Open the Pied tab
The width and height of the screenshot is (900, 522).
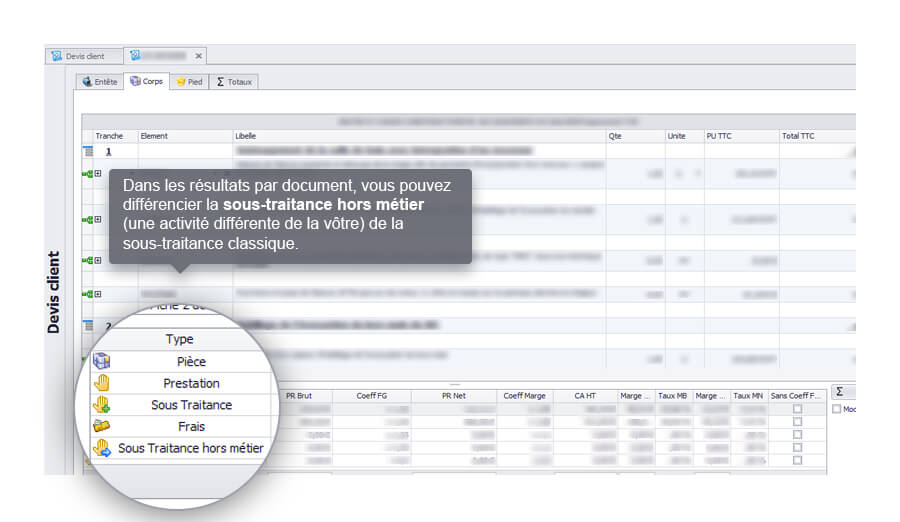pyautogui.click(x=189, y=81)
